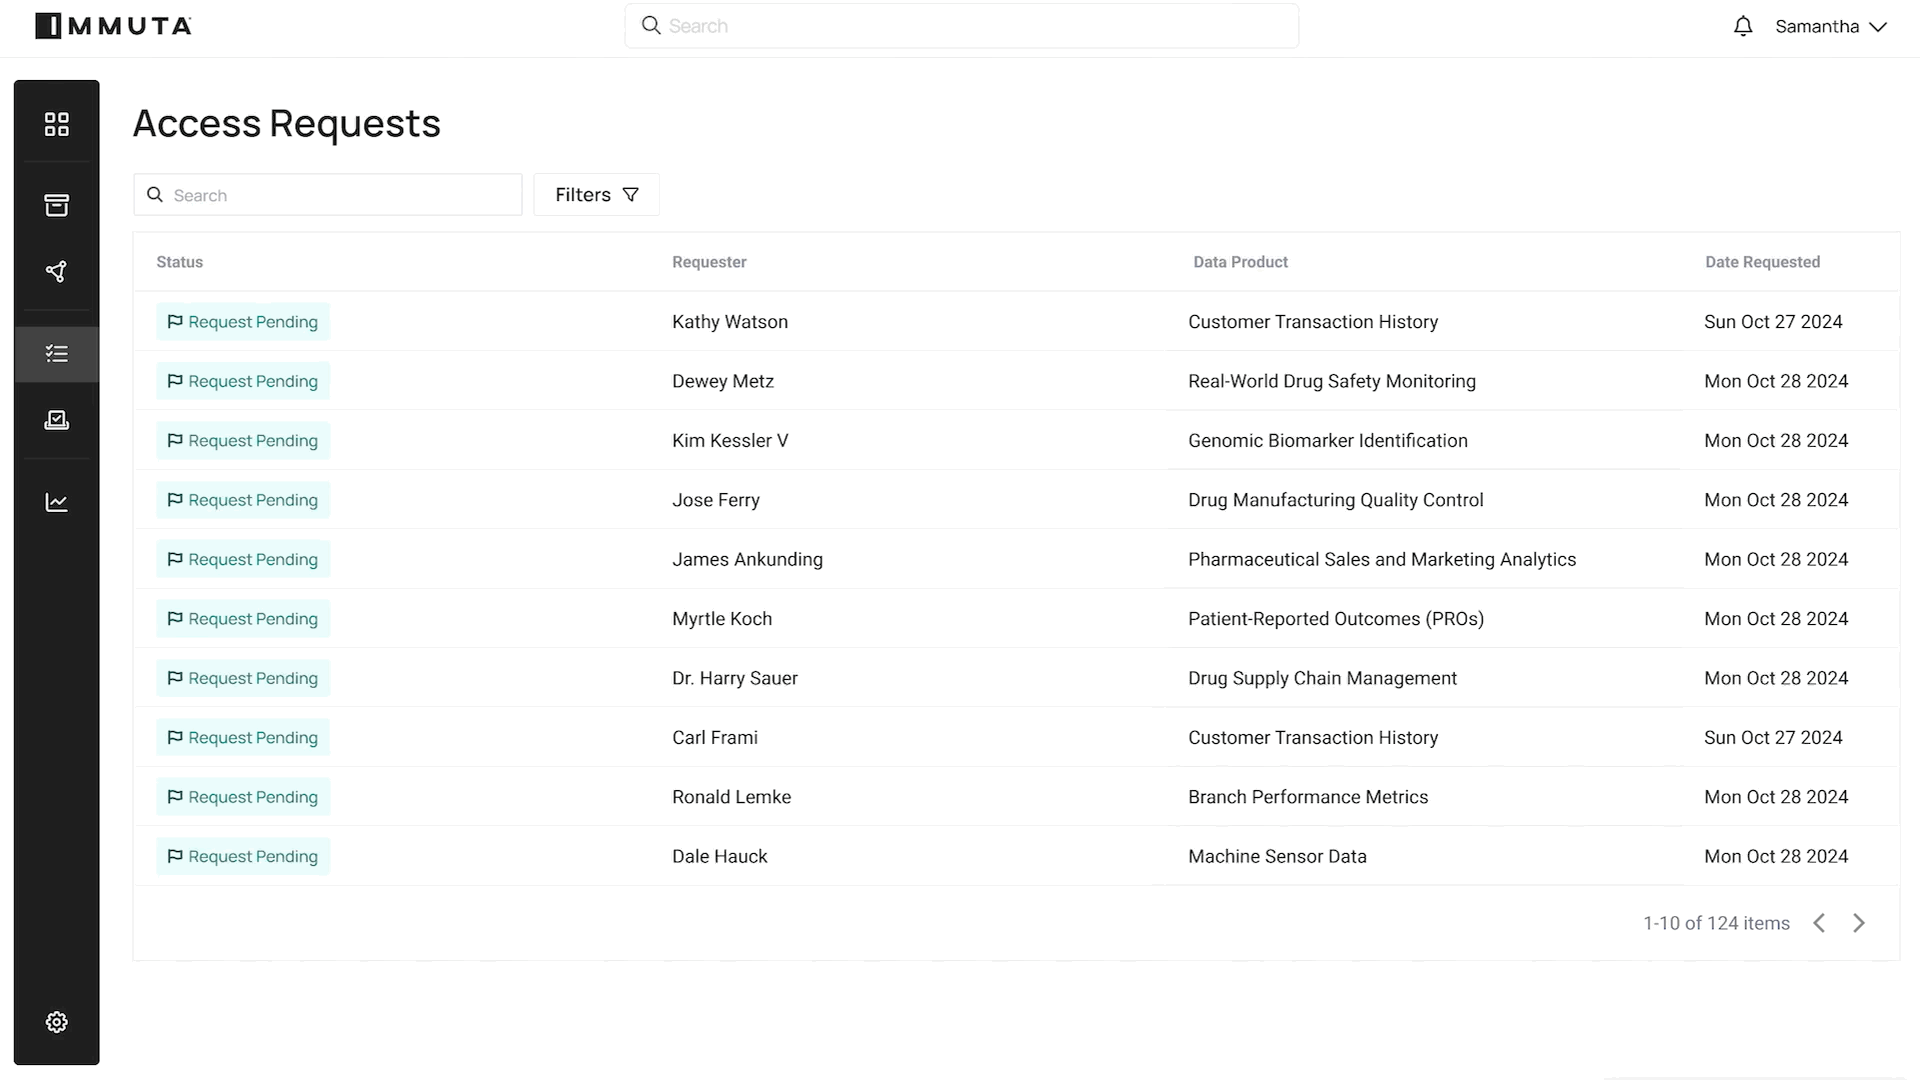Click the Date Requested column header
Screen dimensions: 1920x1080
pos(1762,262)
